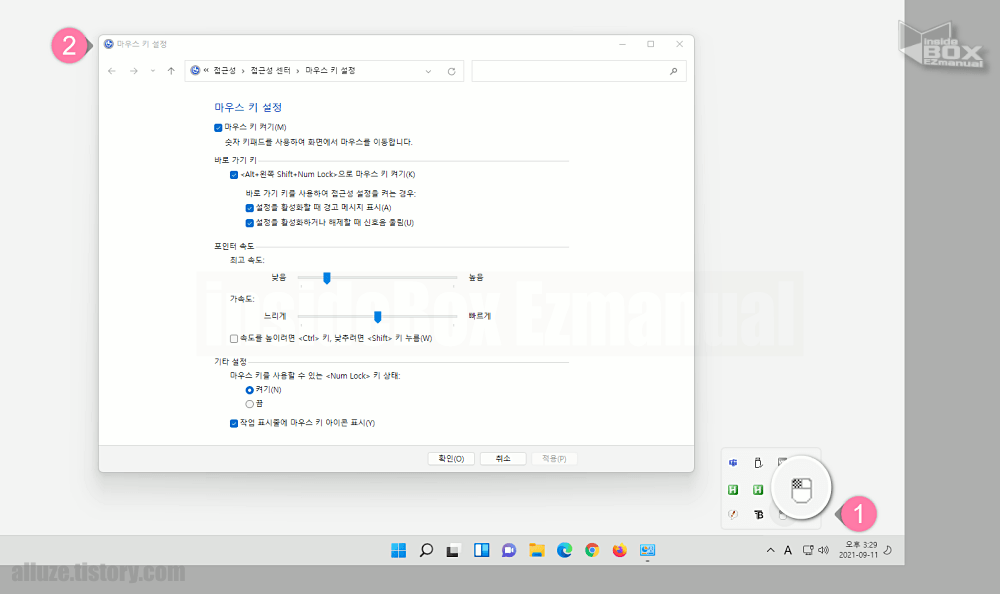The height and width of the screenshot is (594, 1000).
Task: Launch Google Chrome from the taskbar
Action: 592,550
